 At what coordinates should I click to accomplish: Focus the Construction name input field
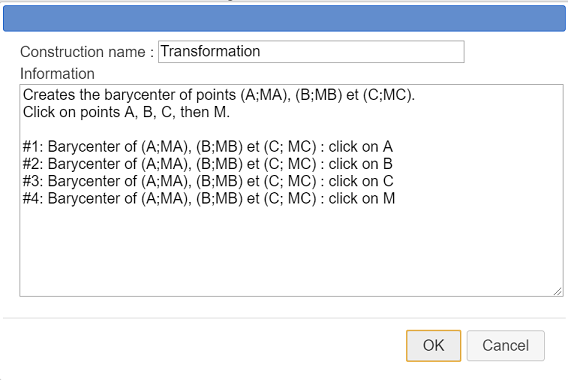[311, 51]
